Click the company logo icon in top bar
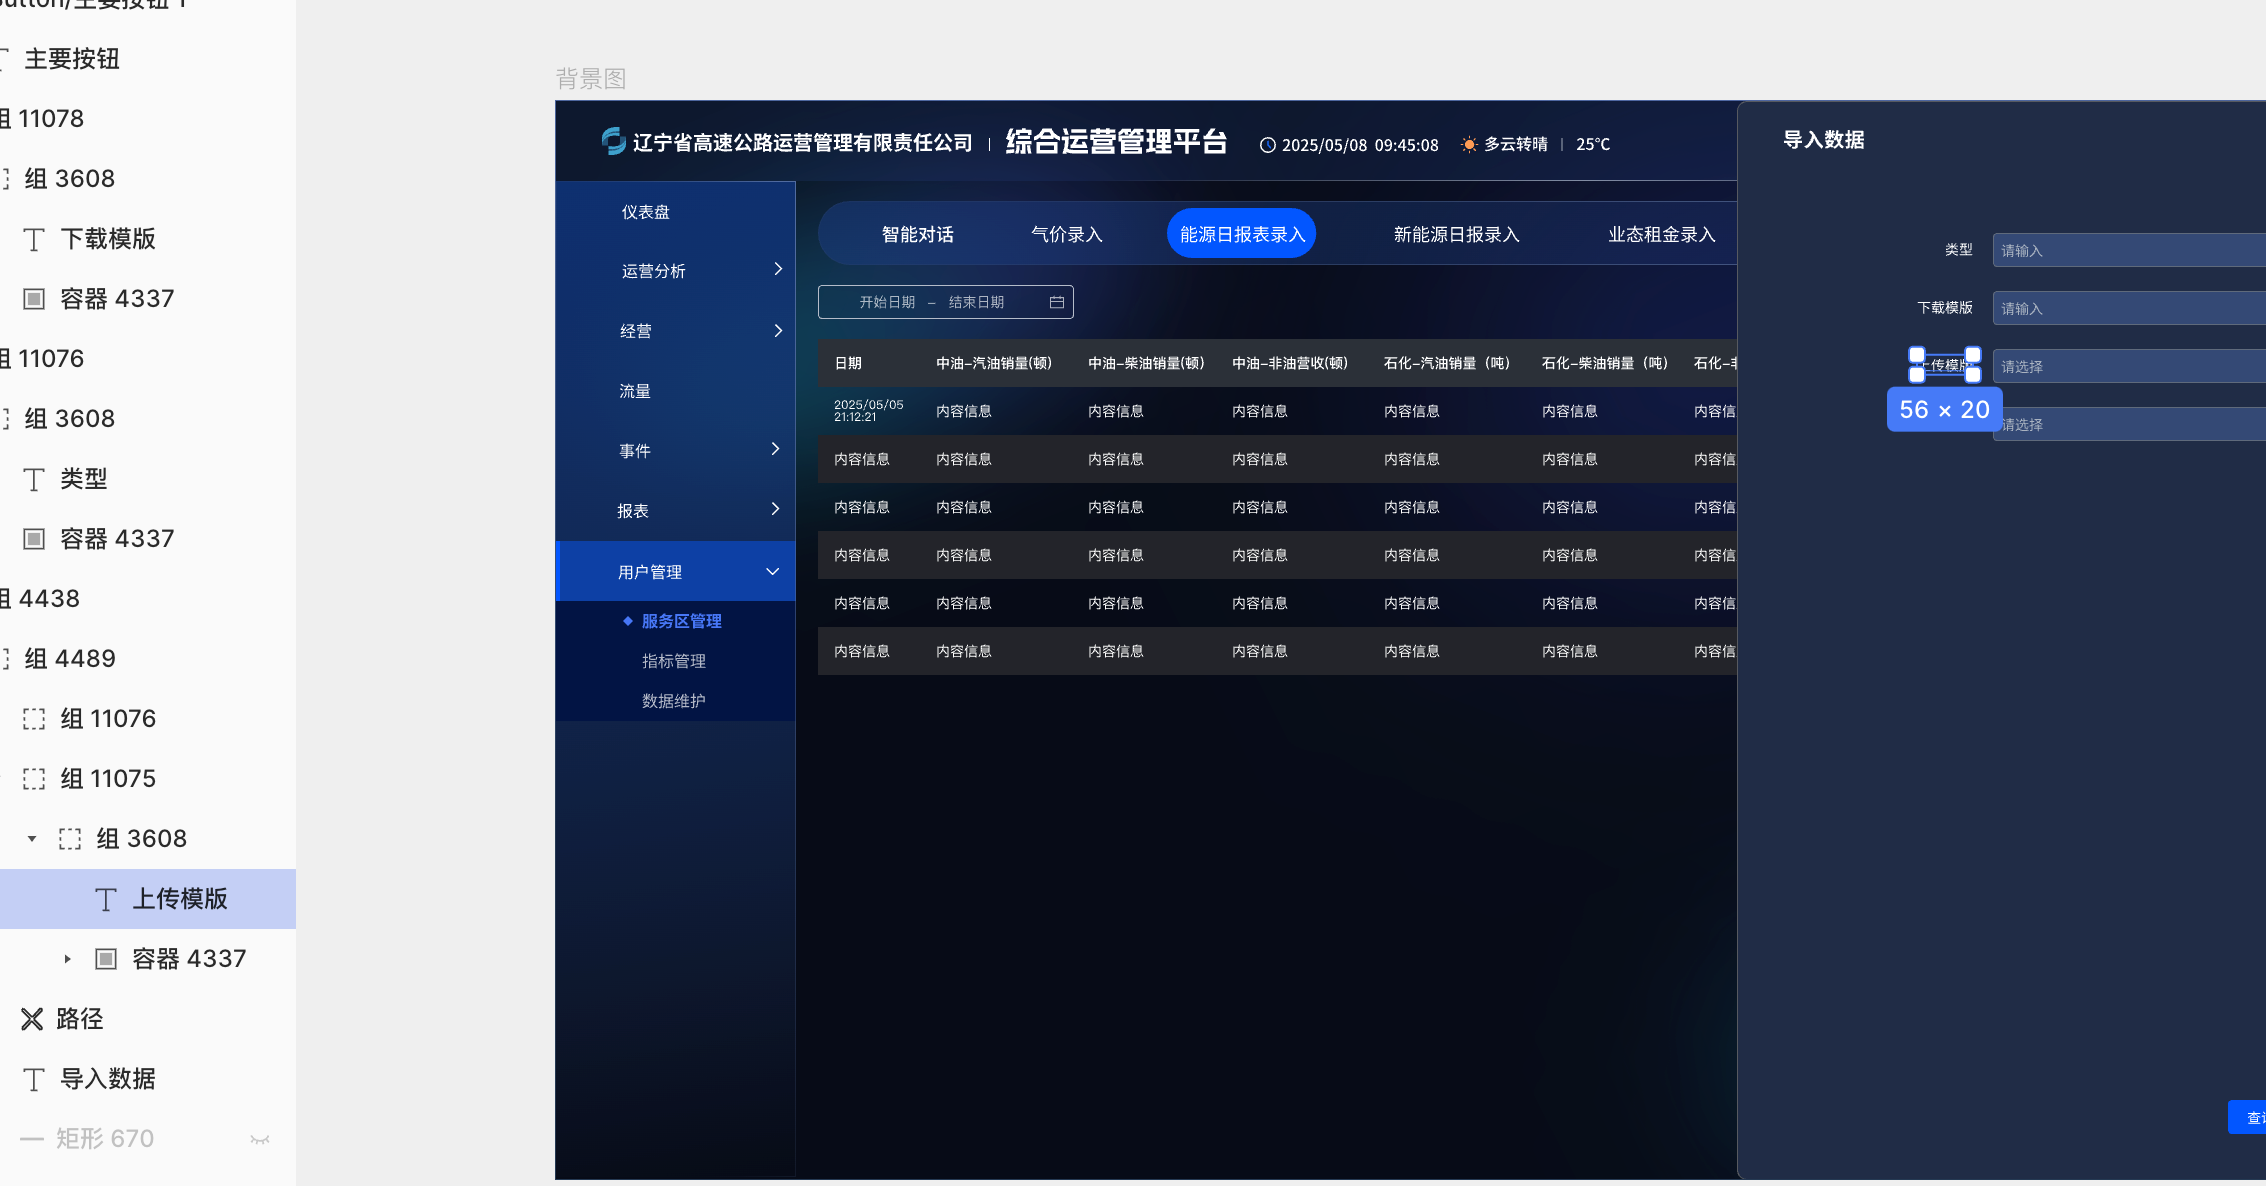Screen dimensions: 2266x1186 pyautogui.click(x=612, y=142)
